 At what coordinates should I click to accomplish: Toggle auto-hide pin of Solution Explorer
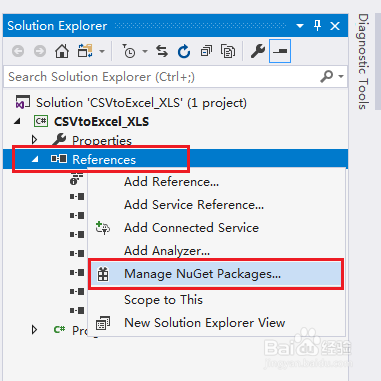(317, 25)
